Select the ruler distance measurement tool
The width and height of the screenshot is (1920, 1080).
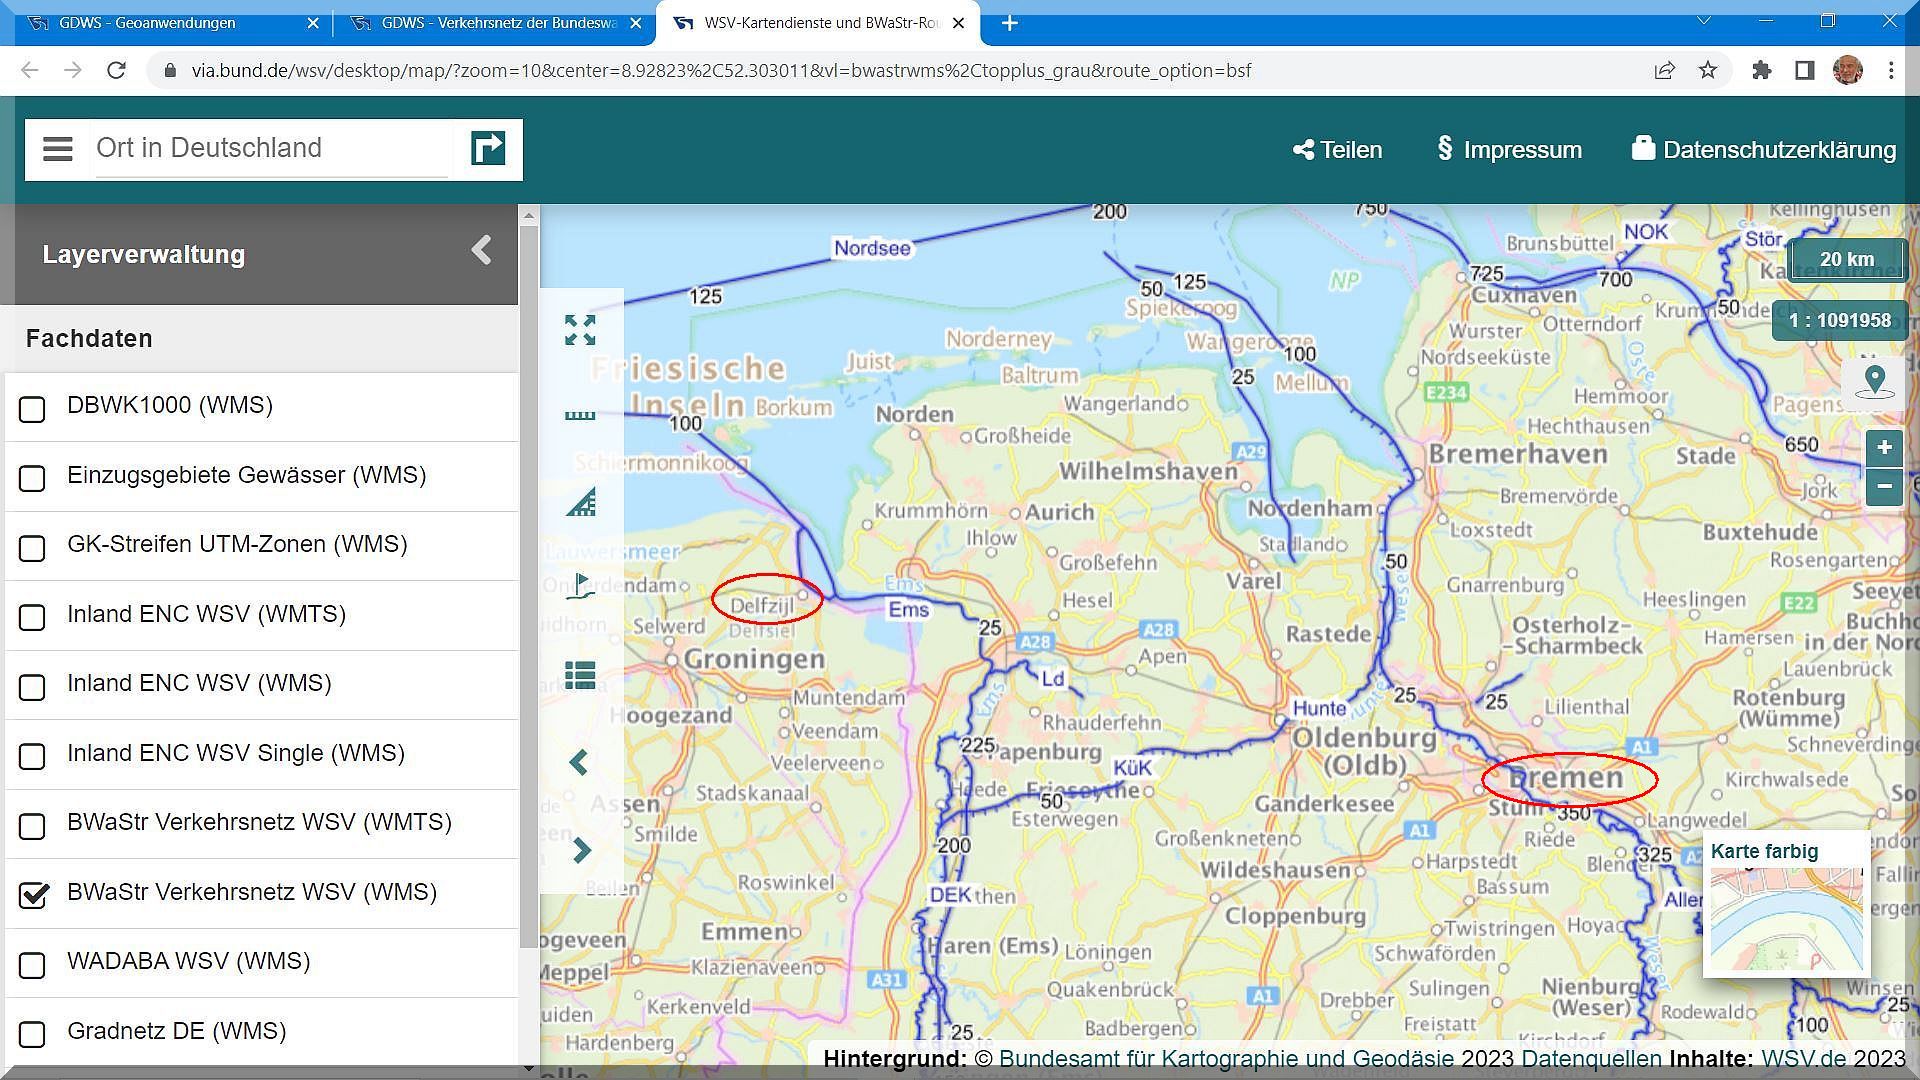click(580, 415)
